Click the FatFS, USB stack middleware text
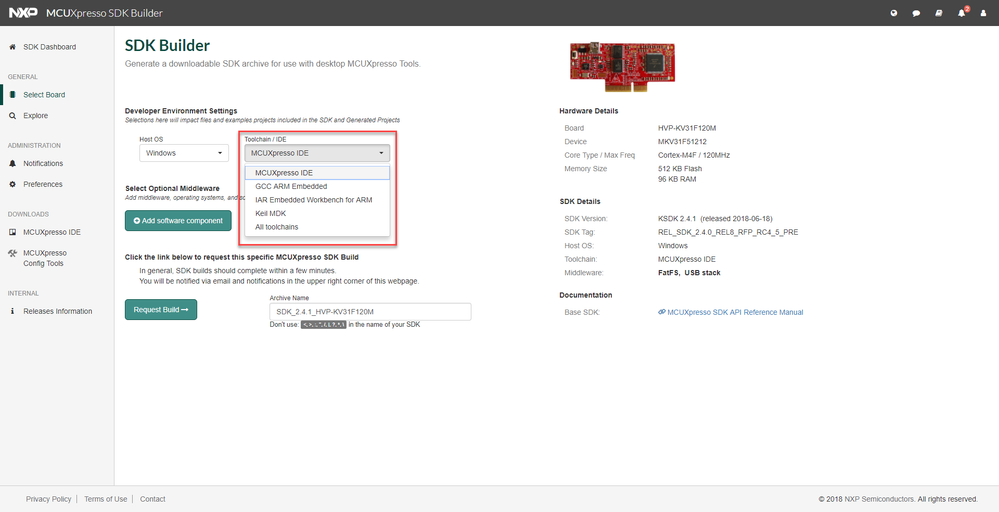This screenshot has height=512, width=999. coord(689,273)
